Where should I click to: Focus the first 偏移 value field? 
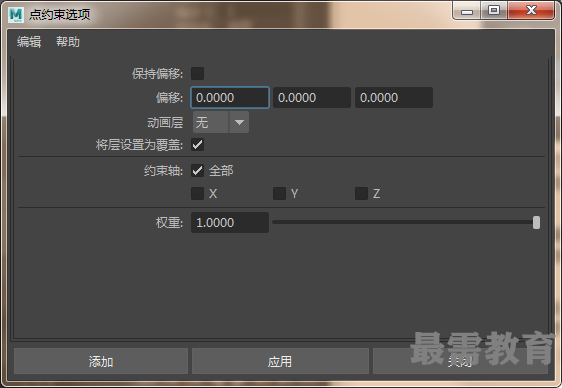point(230,97)
